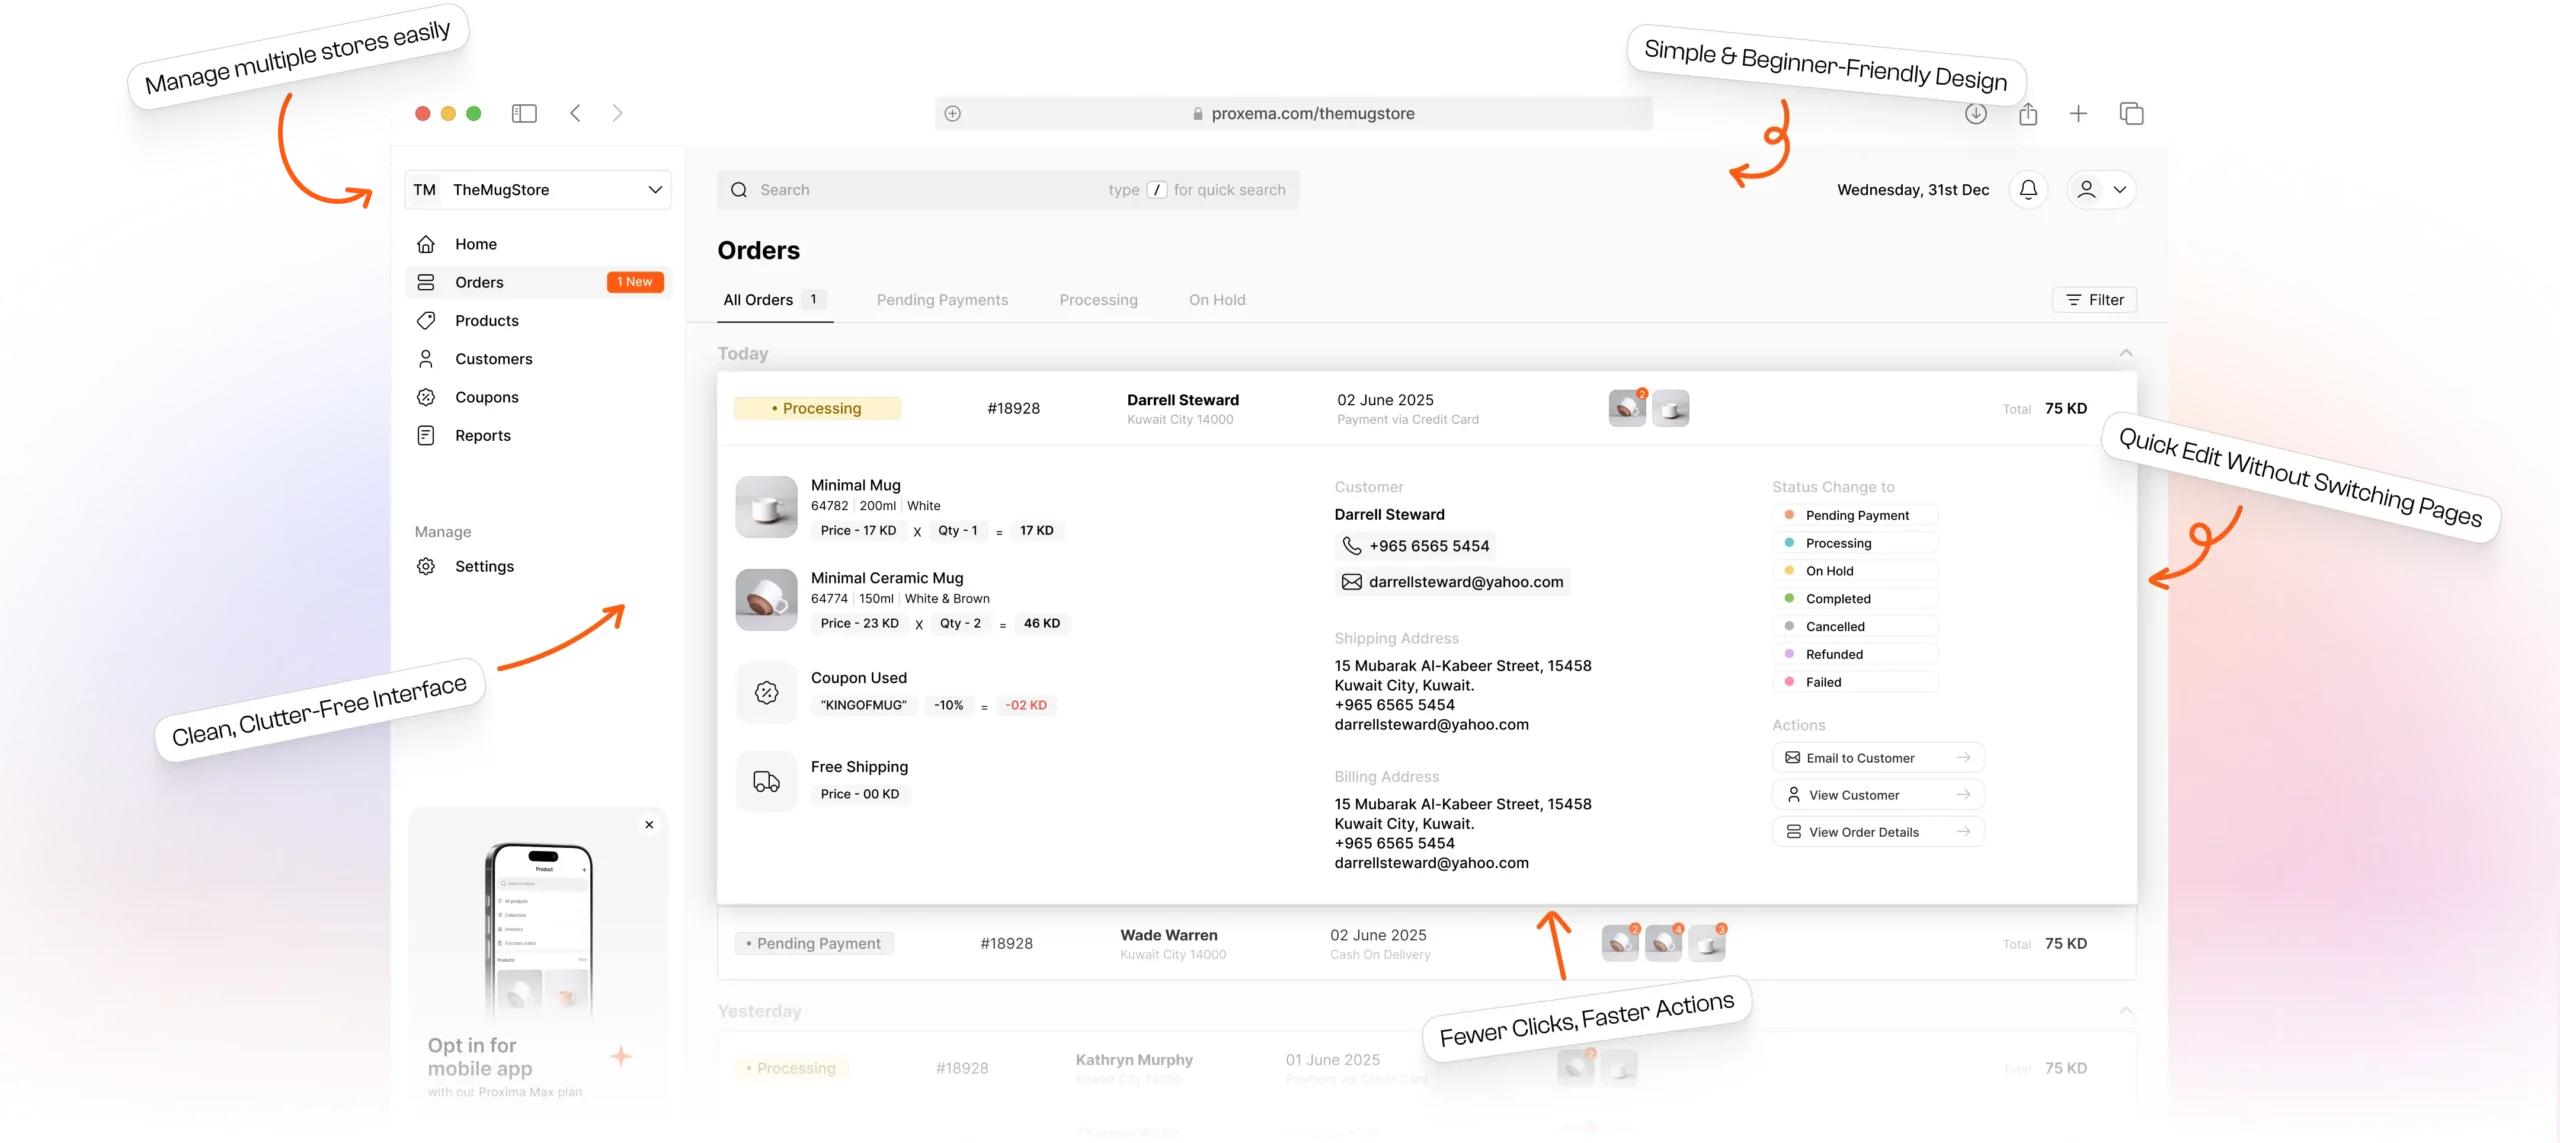
Task: Click the sparkle icon on the promo card
Action: coord(621,1056)
